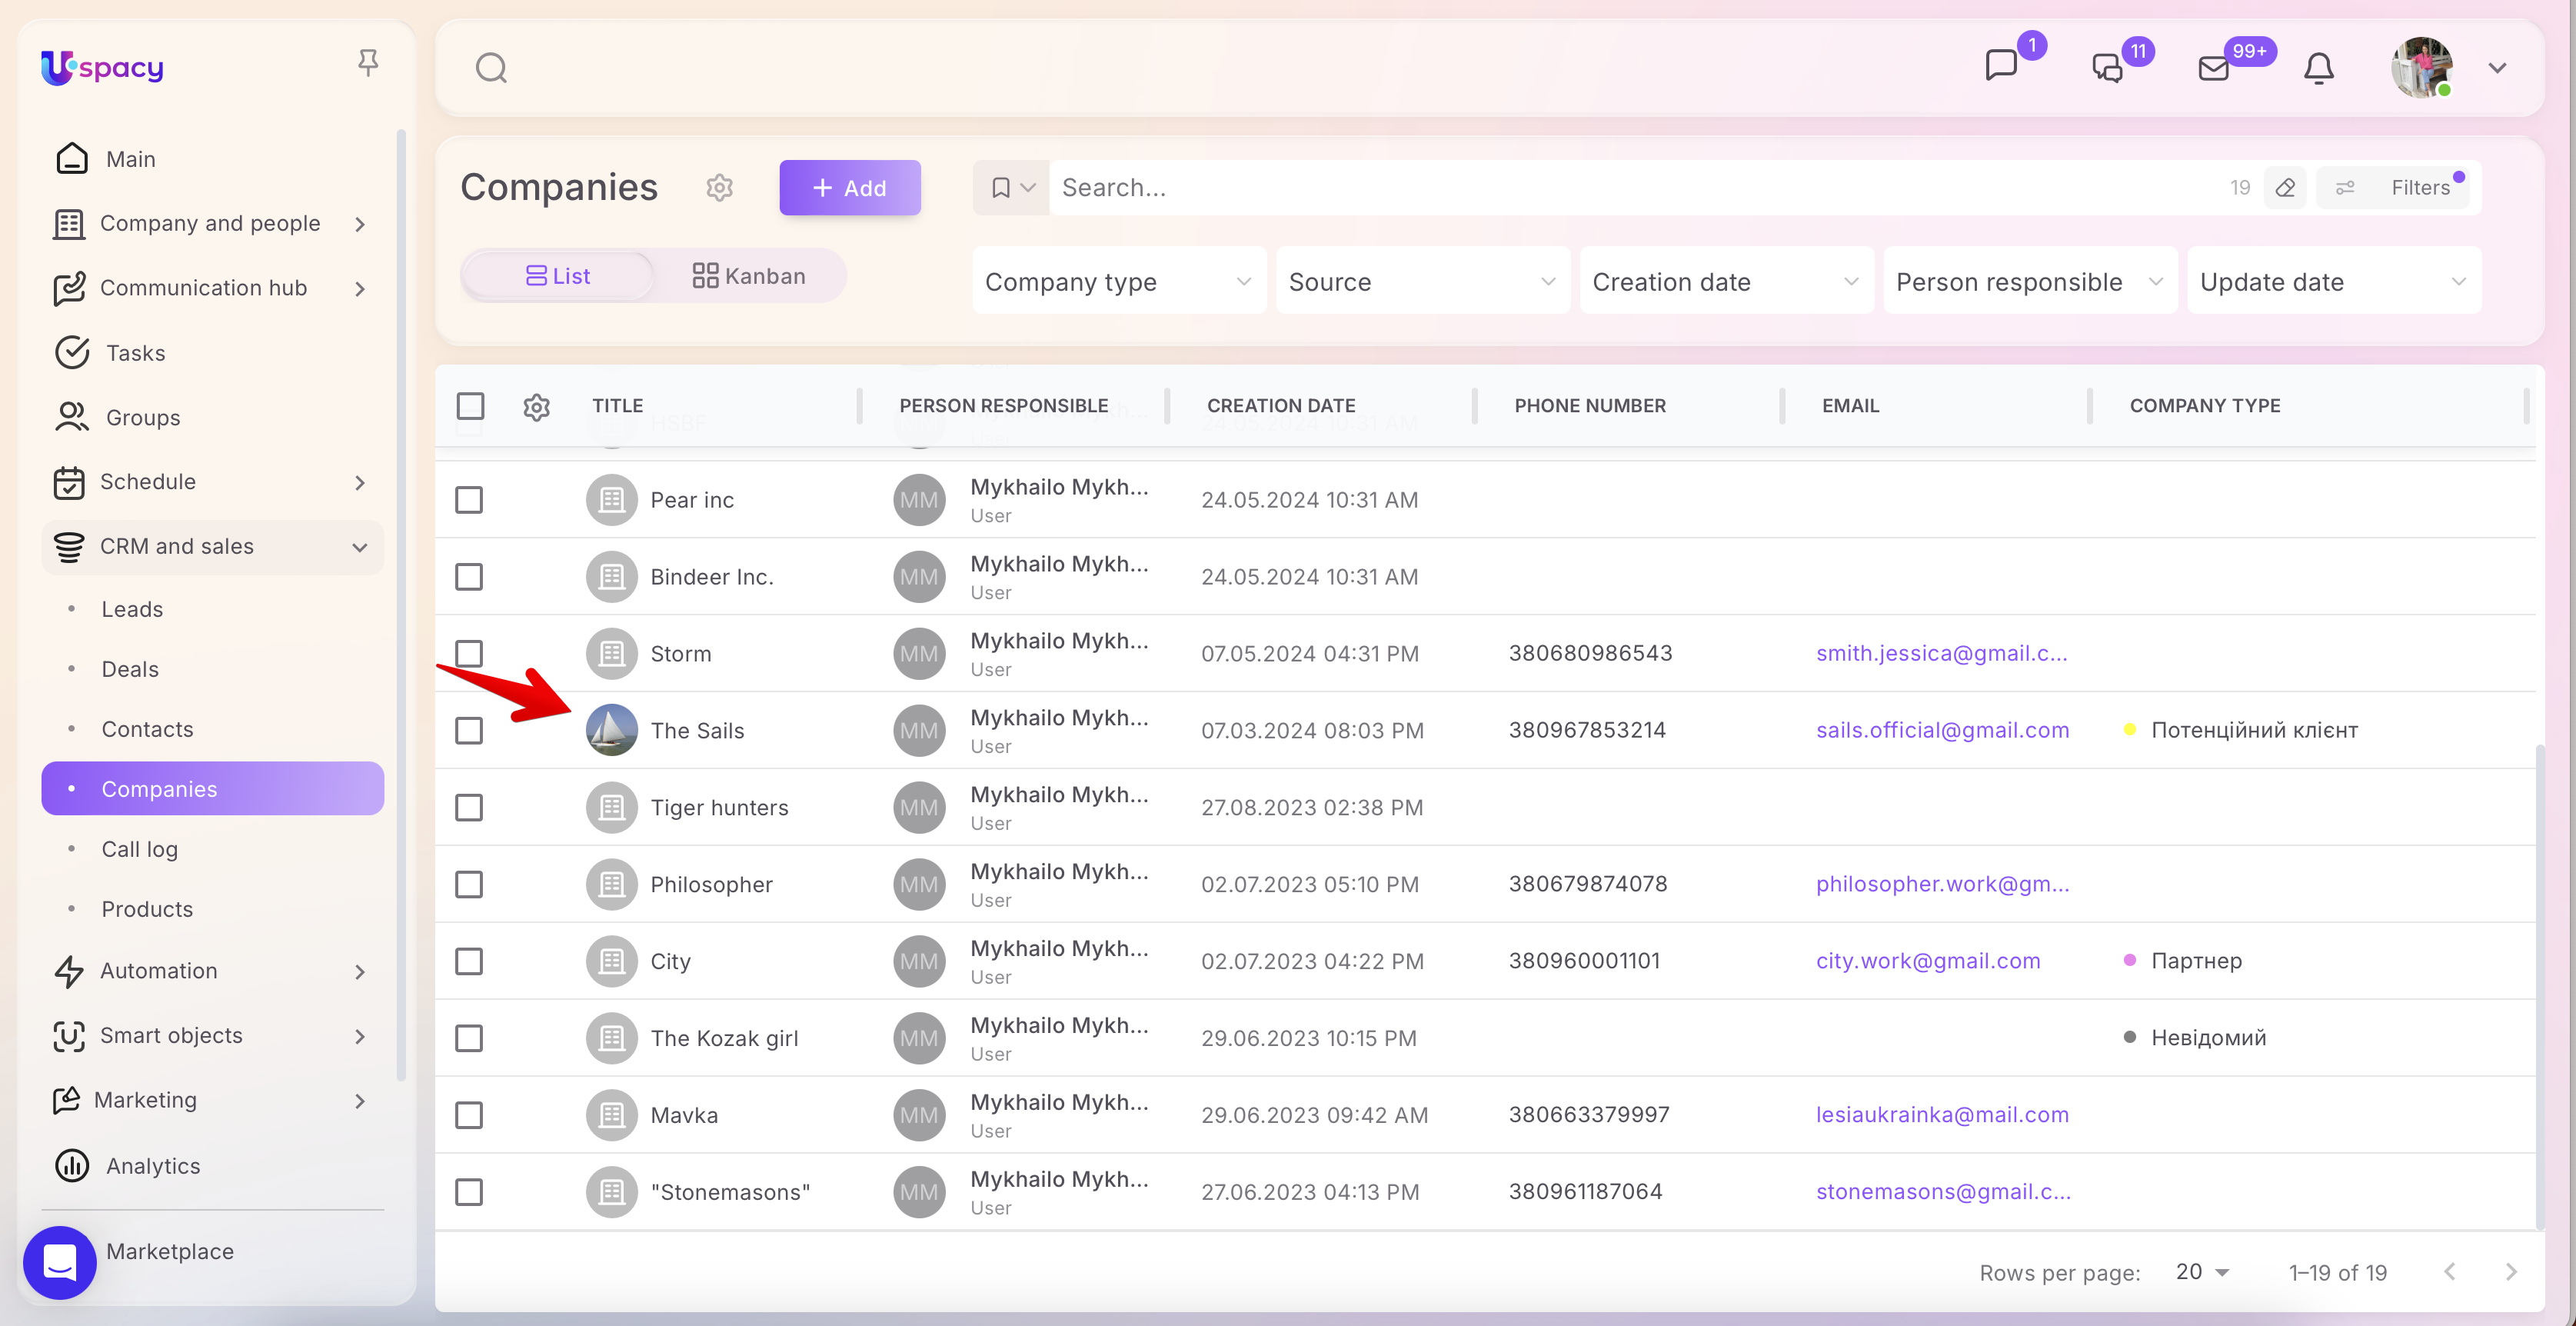Open the support chat widget bubble
Screen dimensions: 2576x1326
point(60,1262)
